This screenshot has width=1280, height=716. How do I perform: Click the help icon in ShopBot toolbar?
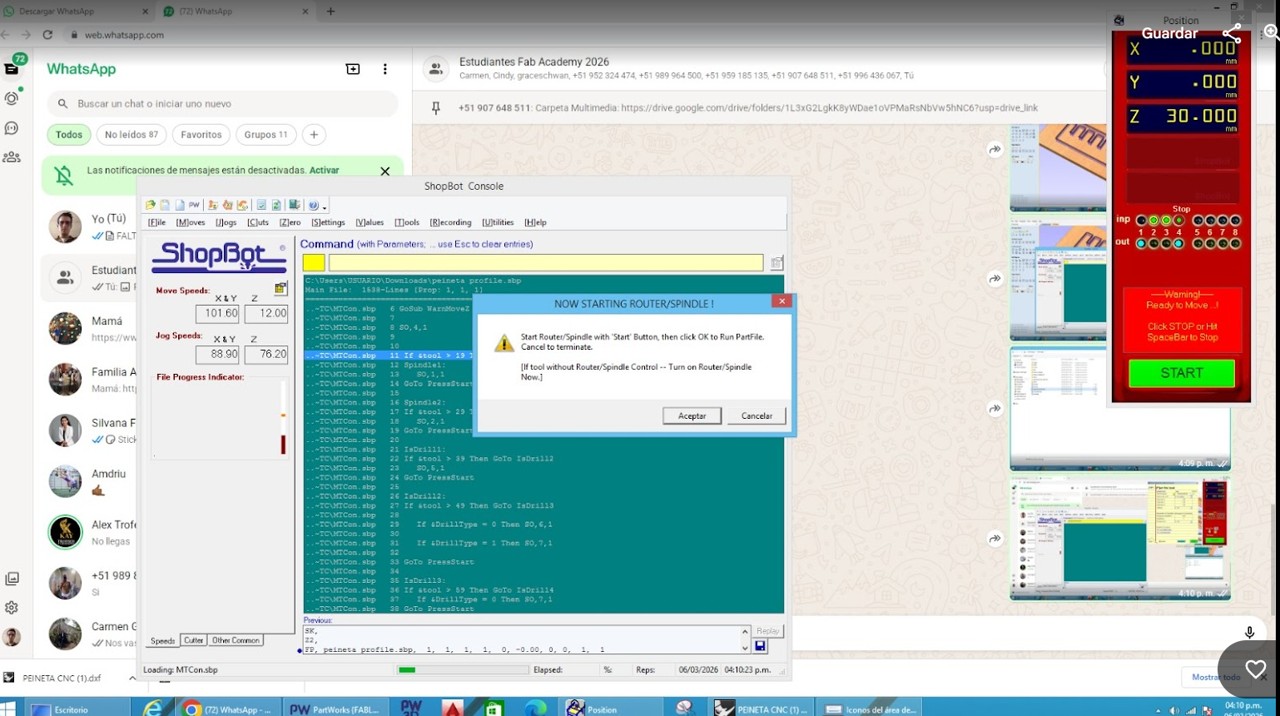pos(313,205)
